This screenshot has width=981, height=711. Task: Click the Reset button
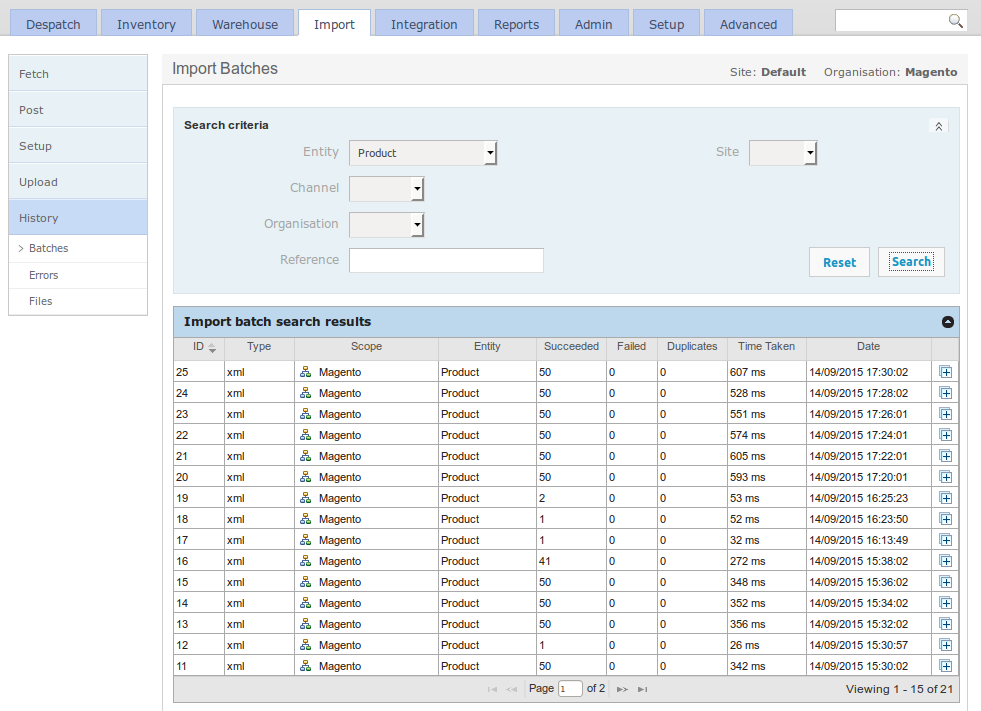point(839,261)
